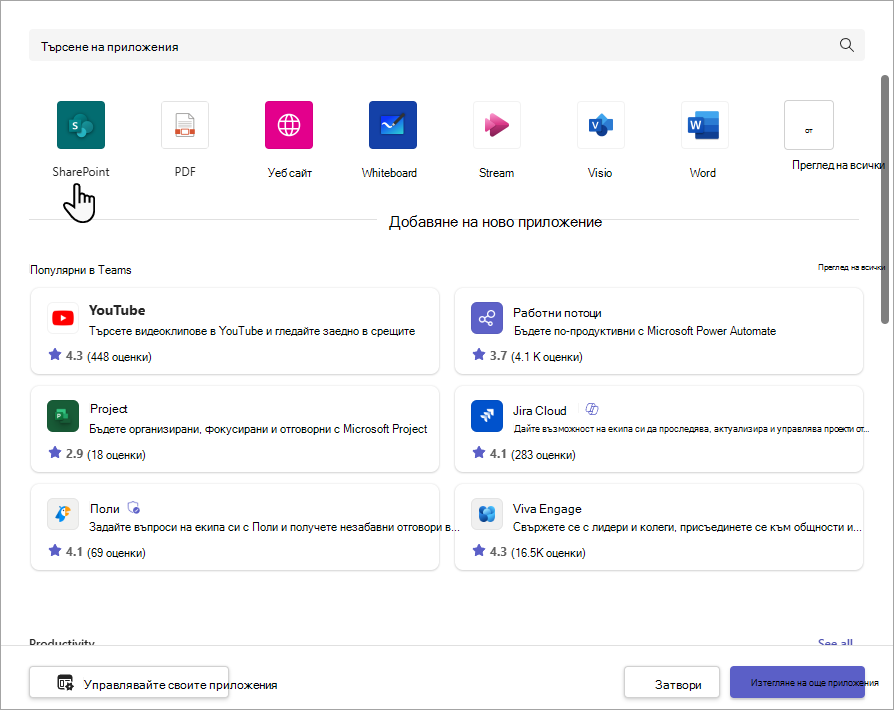
Task: Select the Stream app icon
Action: (x=497, y=125)
